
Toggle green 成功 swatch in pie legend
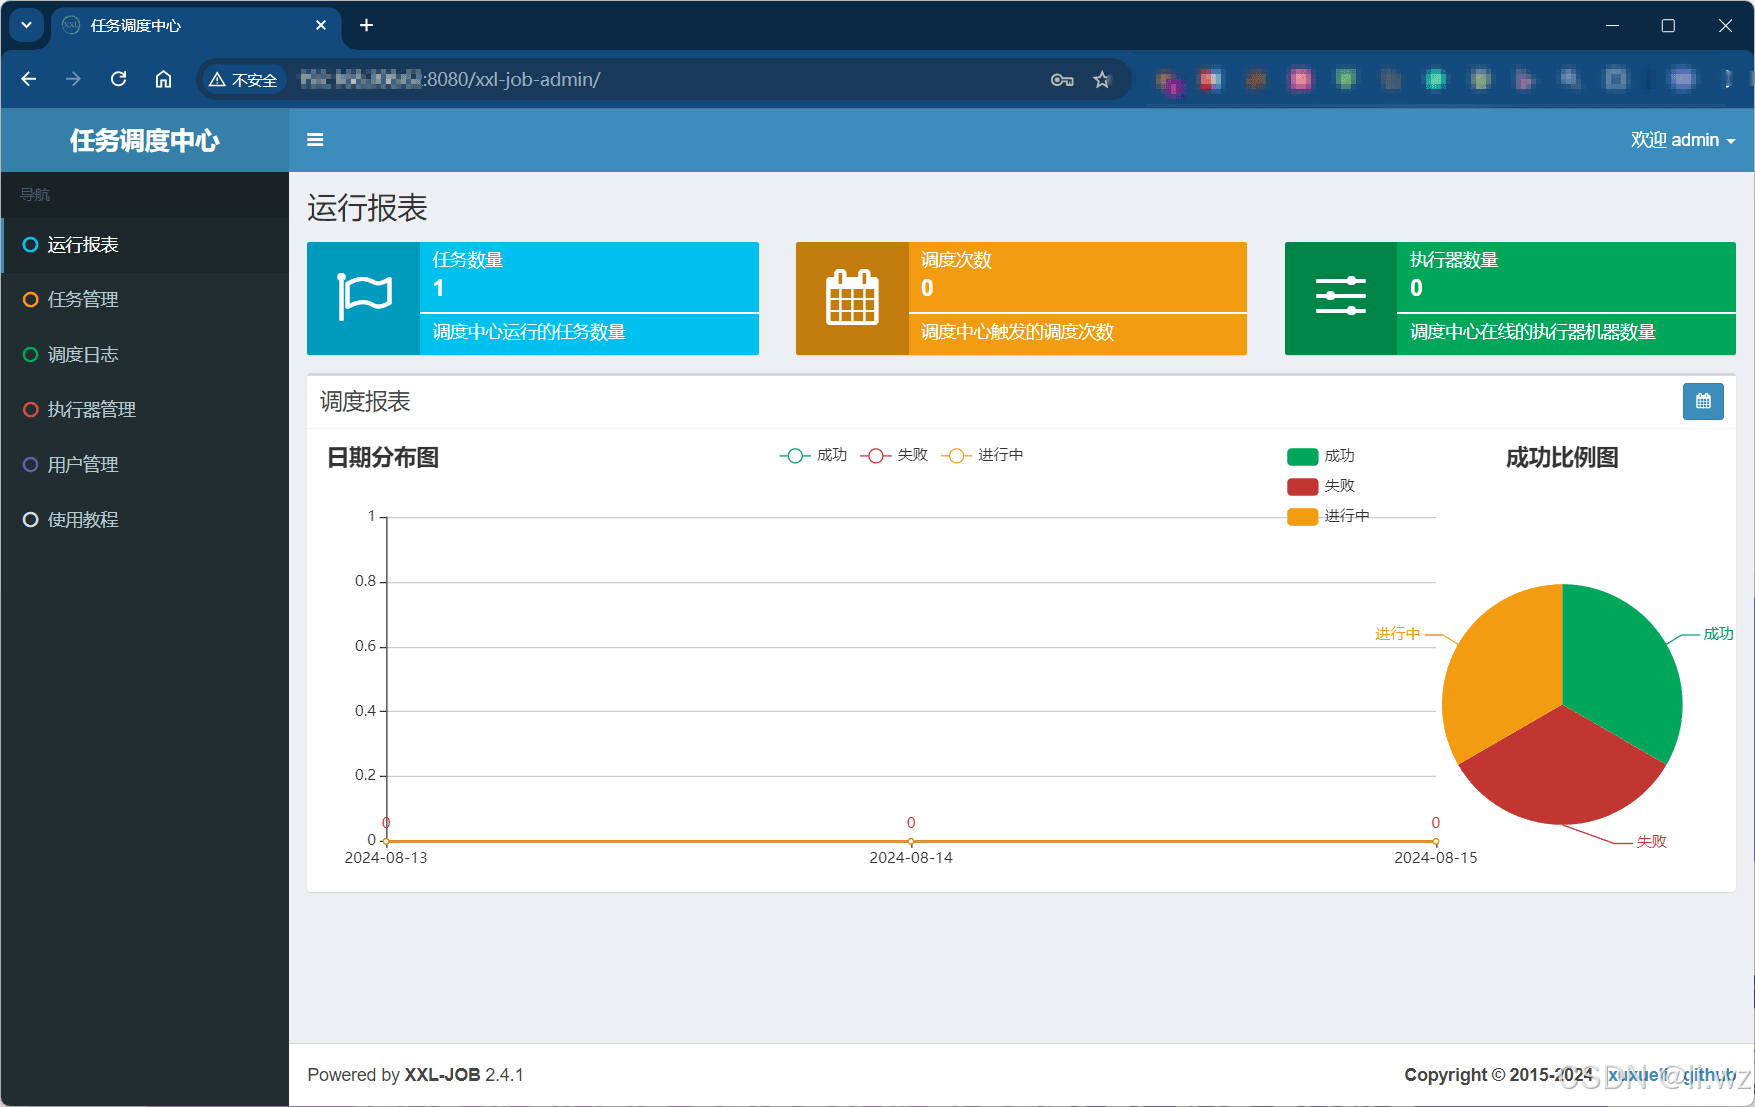click(x=1302, y=457)
